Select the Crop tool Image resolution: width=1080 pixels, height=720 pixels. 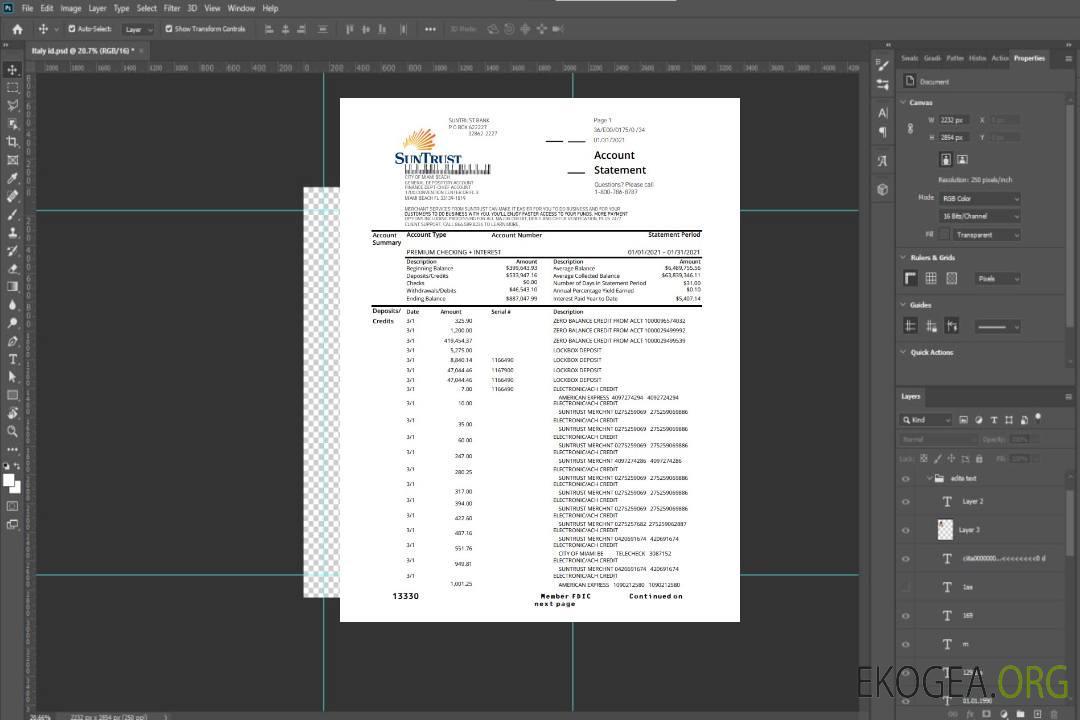(13, 142)
